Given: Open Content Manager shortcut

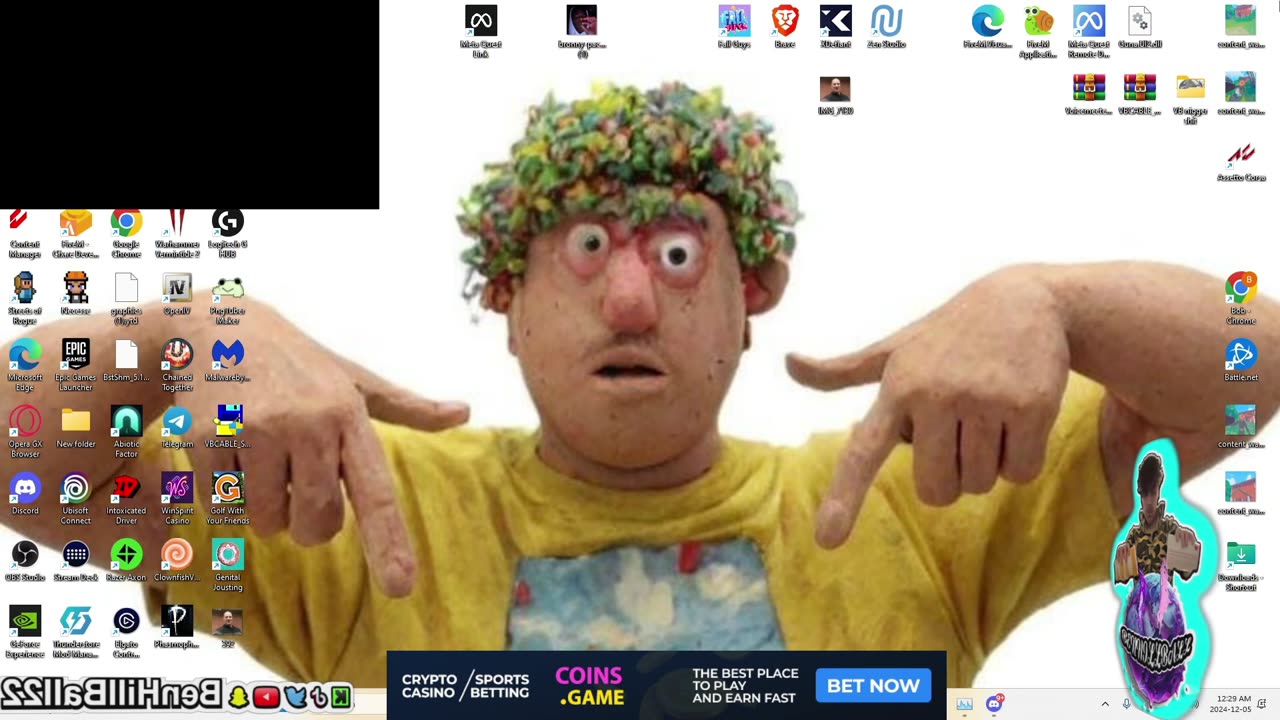Looking at the screenshot, I should (x=25, y=233).
